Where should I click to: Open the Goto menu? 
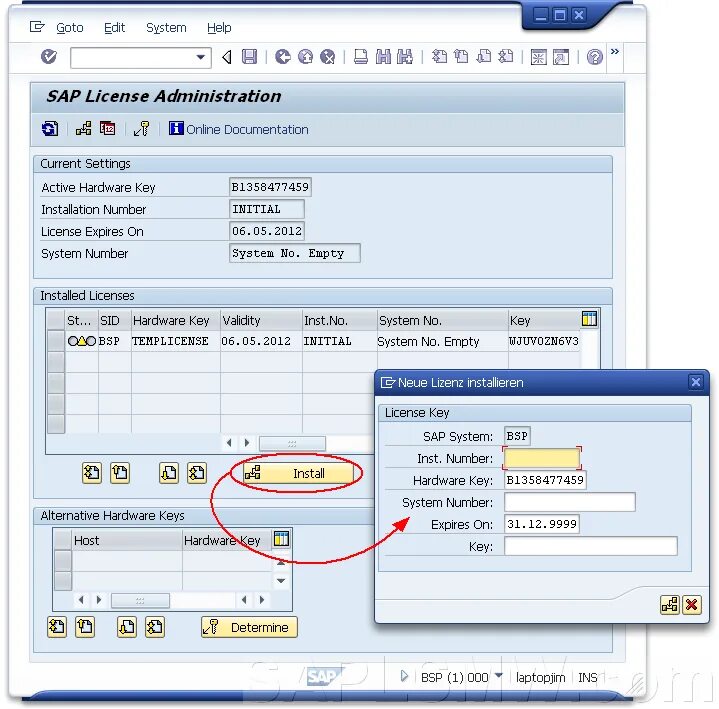pyautogui.click(x=70, y=28)
